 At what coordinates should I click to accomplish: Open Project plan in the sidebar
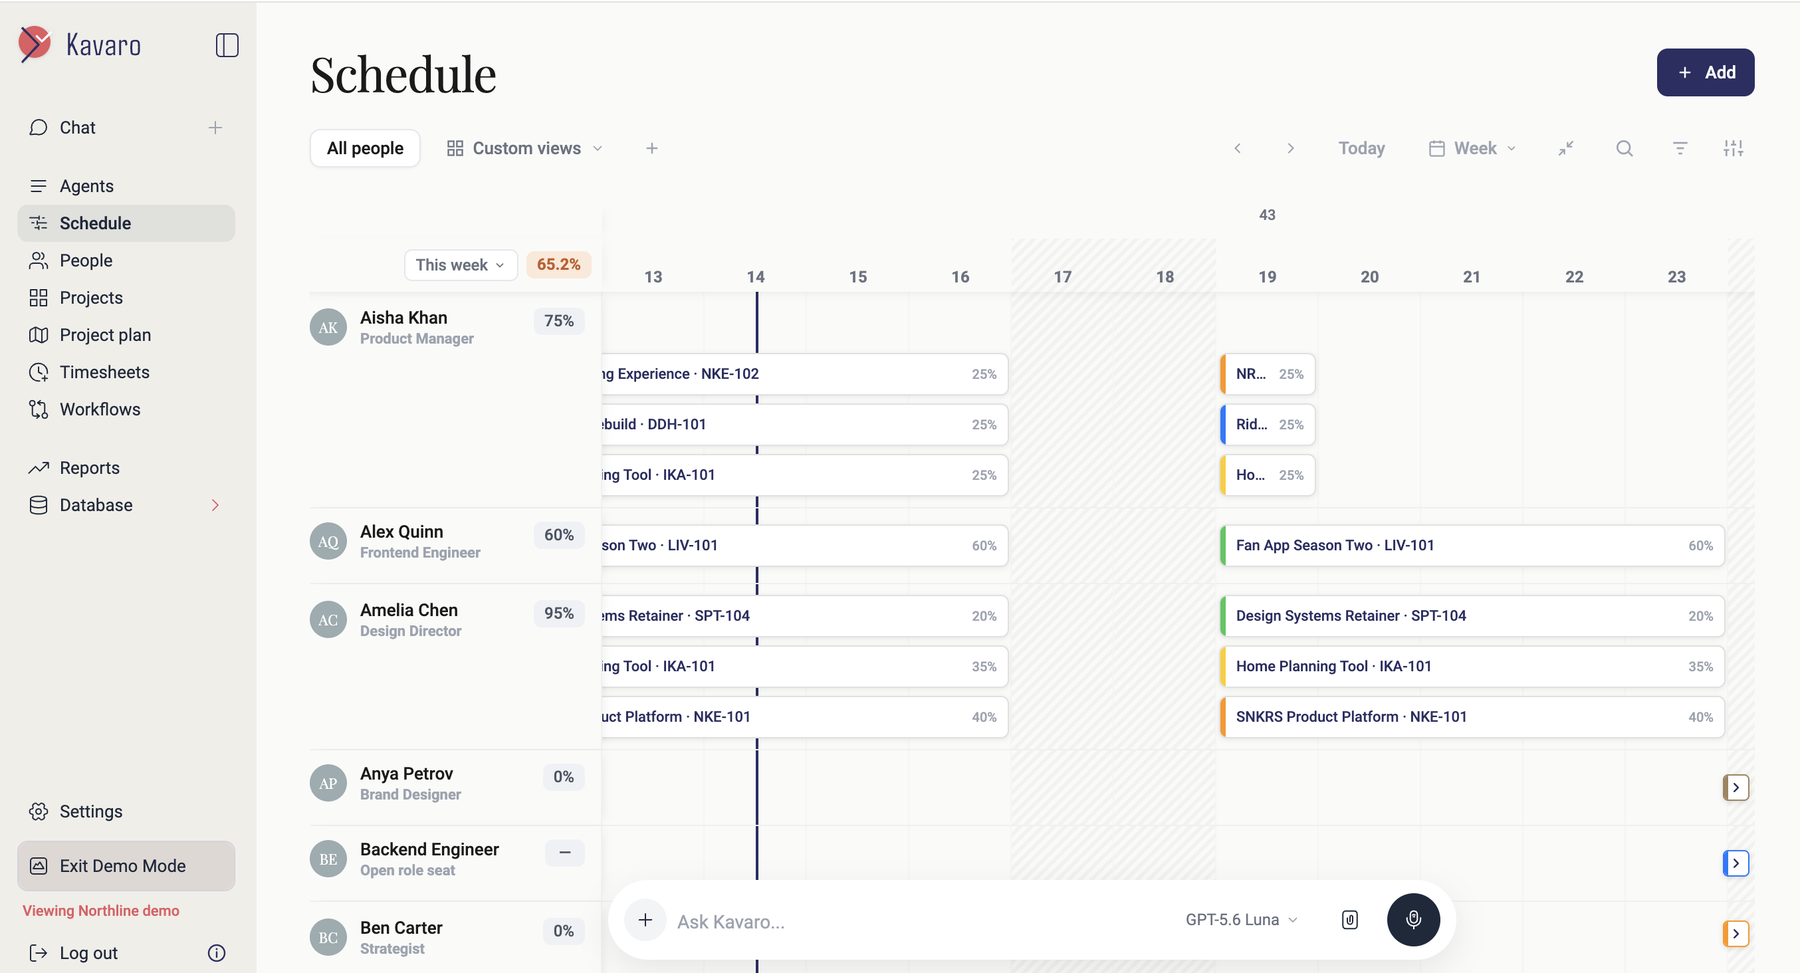(126, 335)
